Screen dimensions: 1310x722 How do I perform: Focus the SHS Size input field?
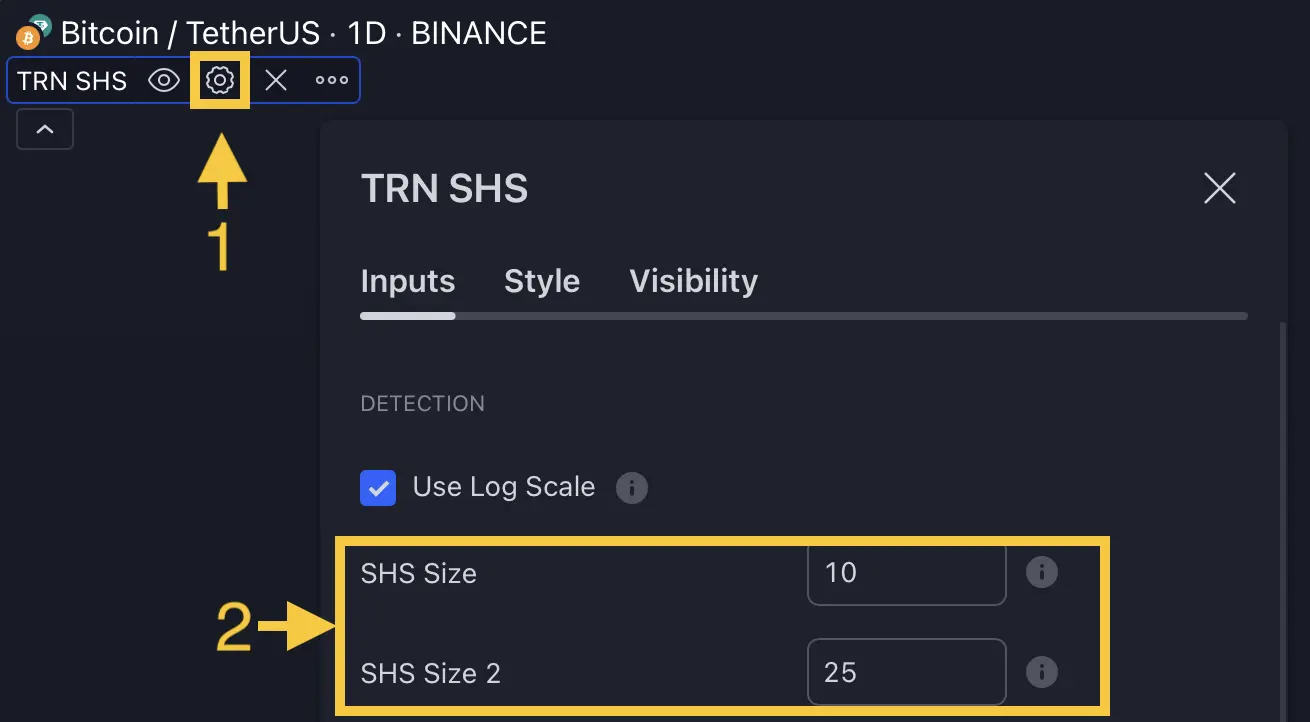tap(905, 573)
